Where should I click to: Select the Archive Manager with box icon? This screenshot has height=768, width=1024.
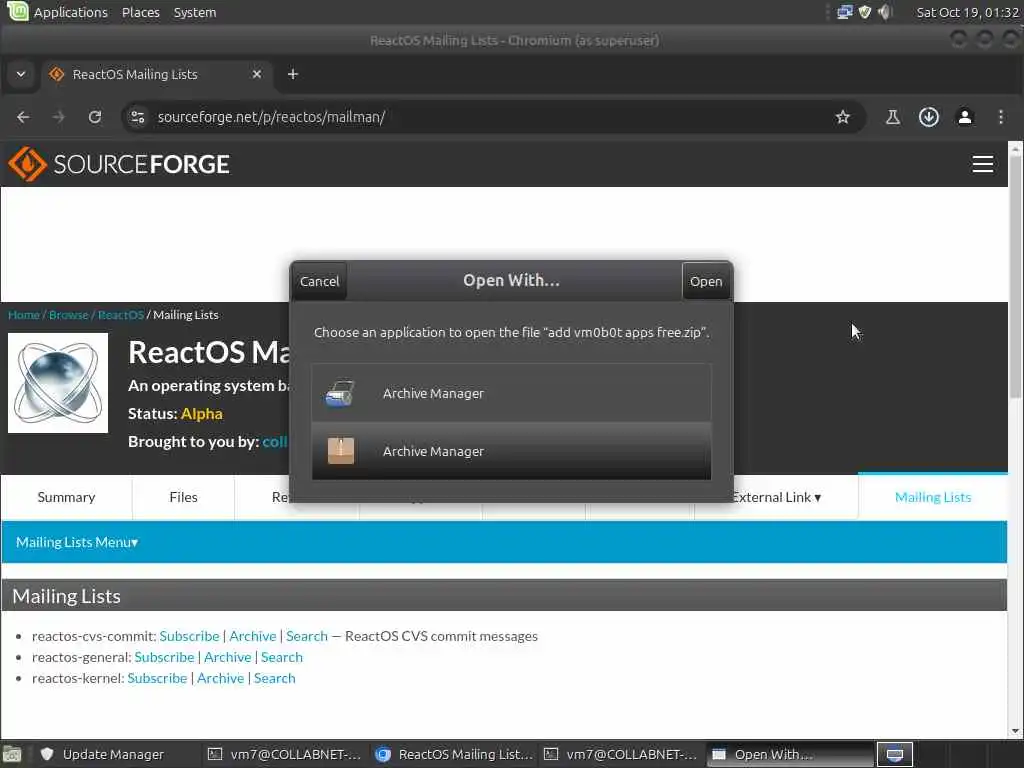[511, 451]
